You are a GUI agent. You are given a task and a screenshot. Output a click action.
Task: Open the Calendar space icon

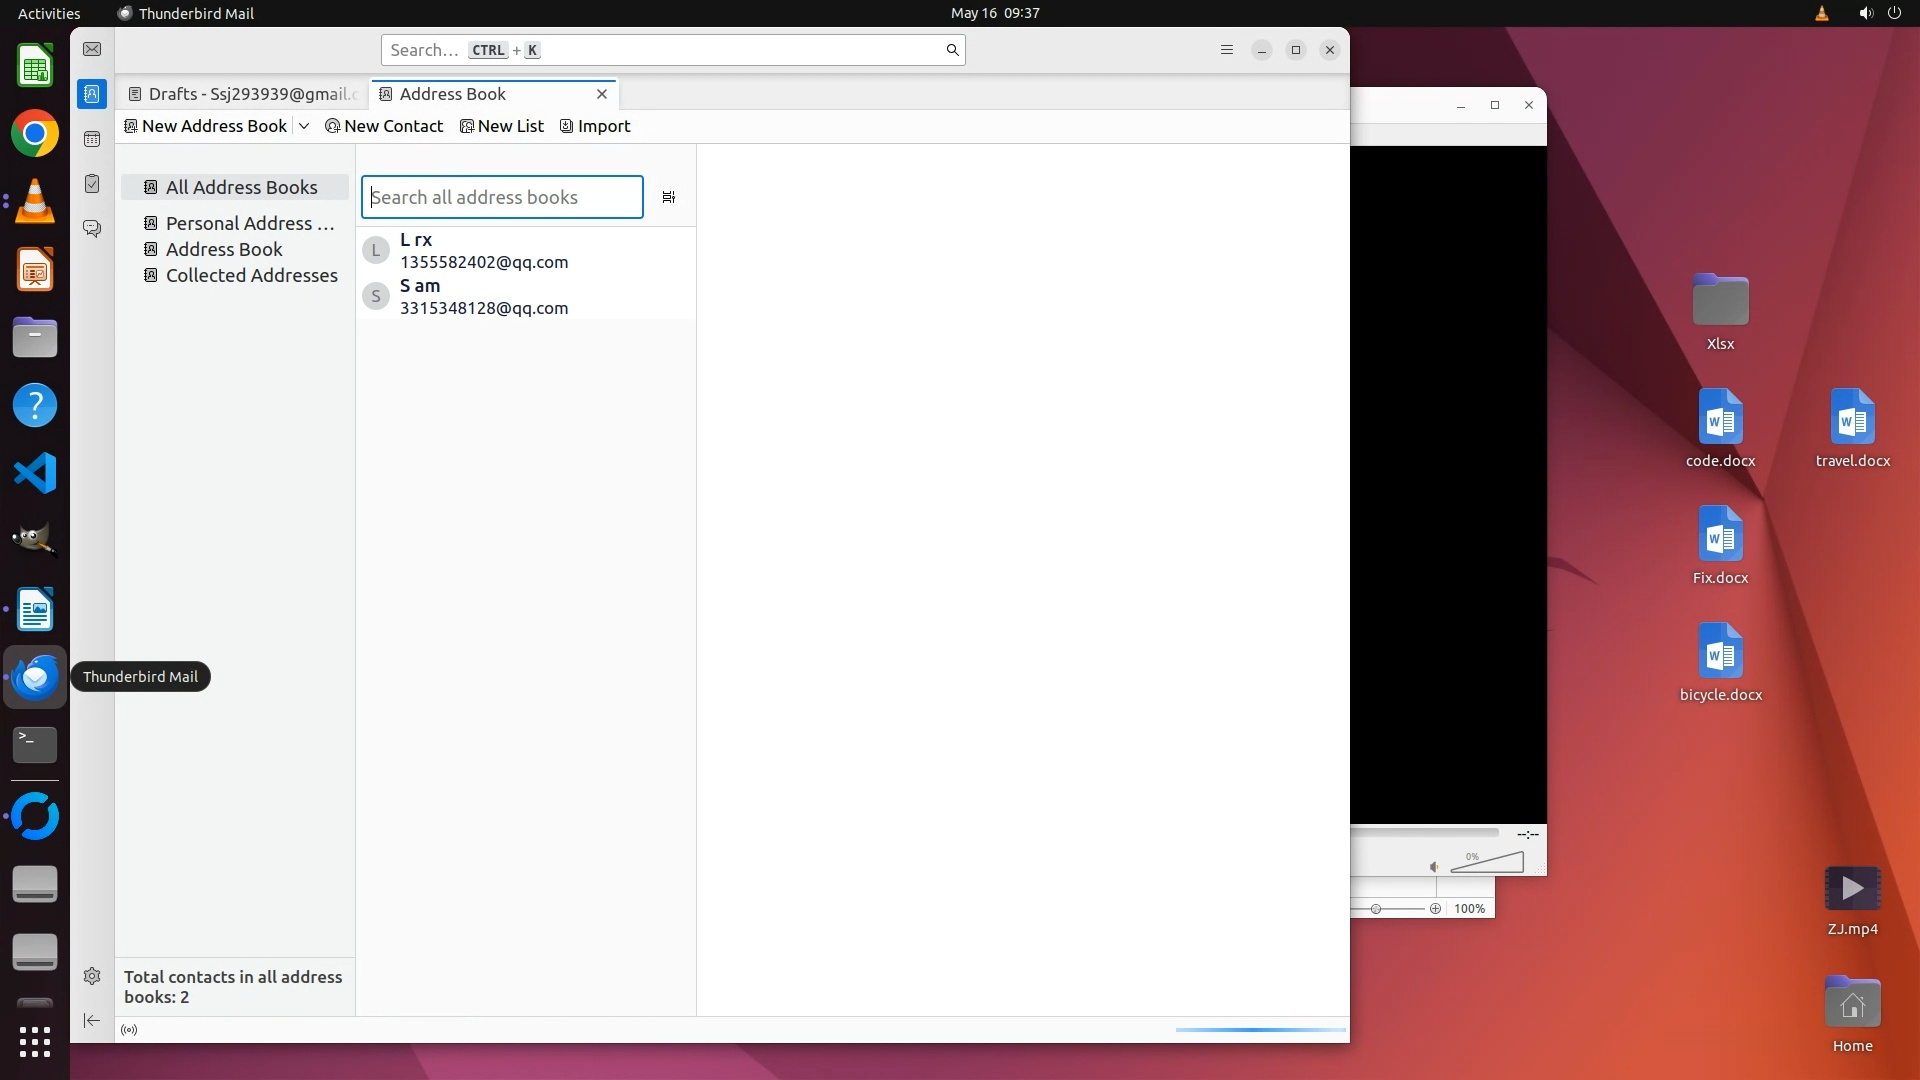click(92, 139)
